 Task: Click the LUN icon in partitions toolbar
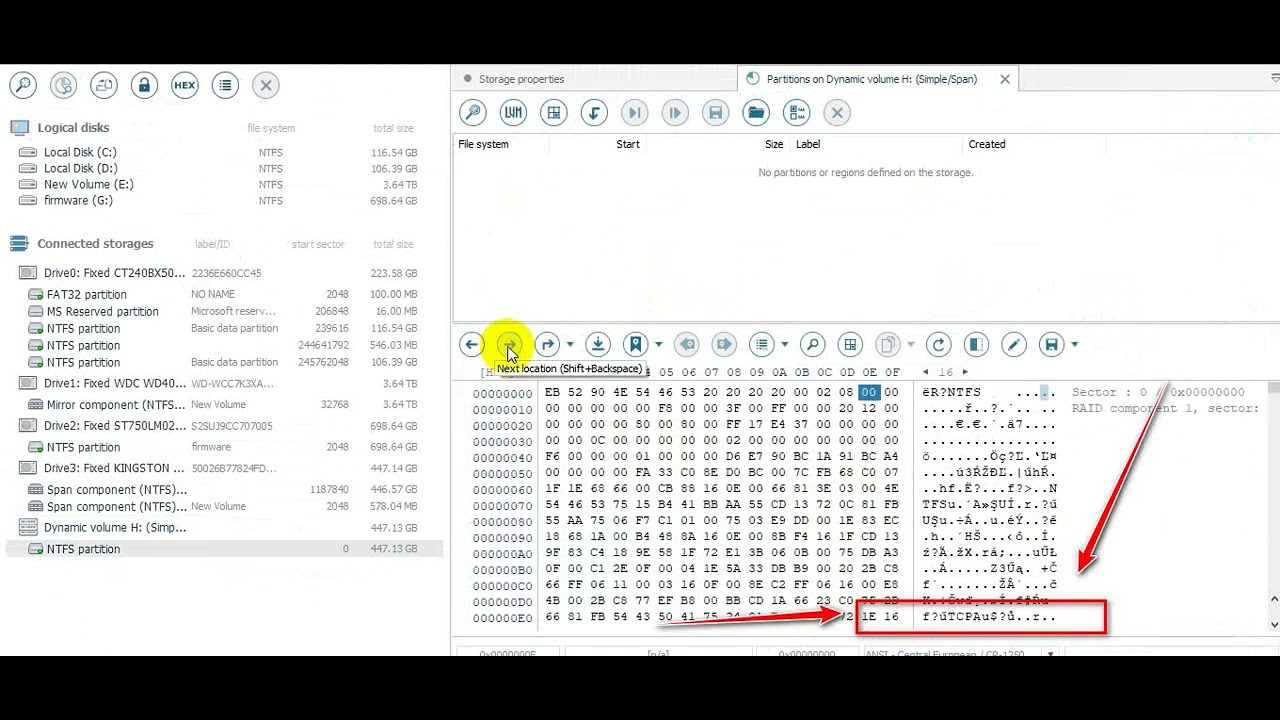pyautogui.click(x=514, y=113)
